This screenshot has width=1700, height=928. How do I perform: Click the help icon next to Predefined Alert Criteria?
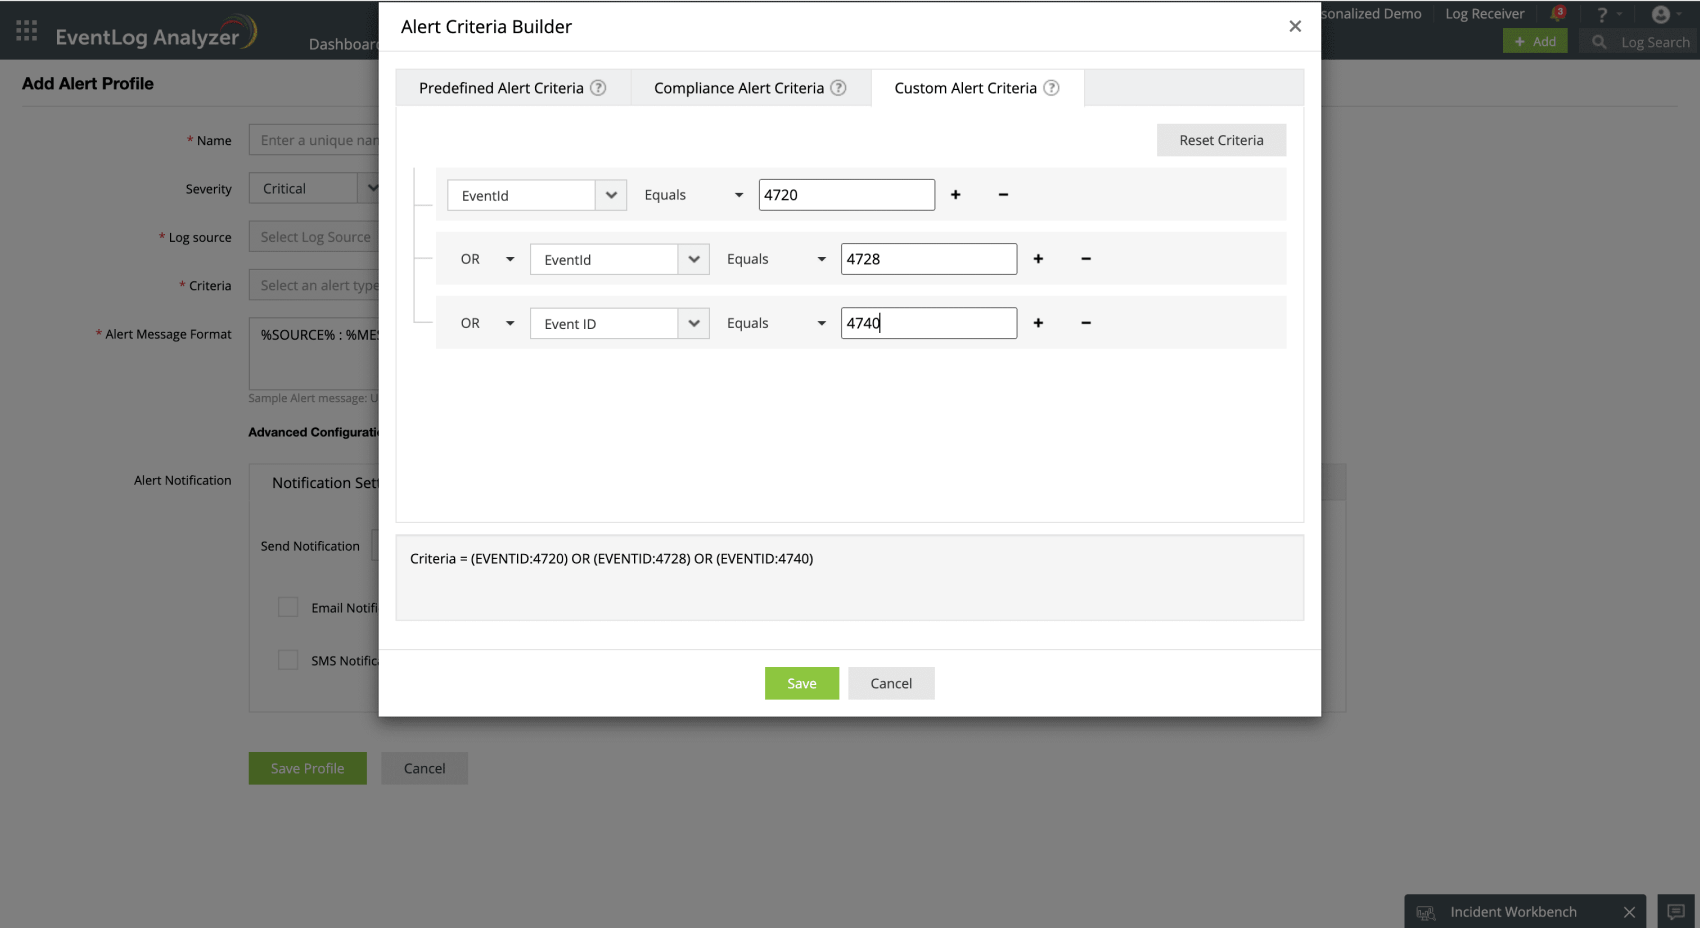tap(598, 88)
